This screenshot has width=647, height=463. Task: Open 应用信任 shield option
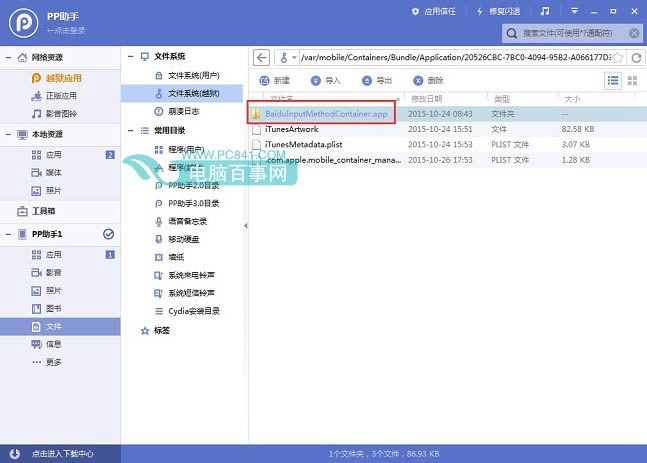[433, 12]
